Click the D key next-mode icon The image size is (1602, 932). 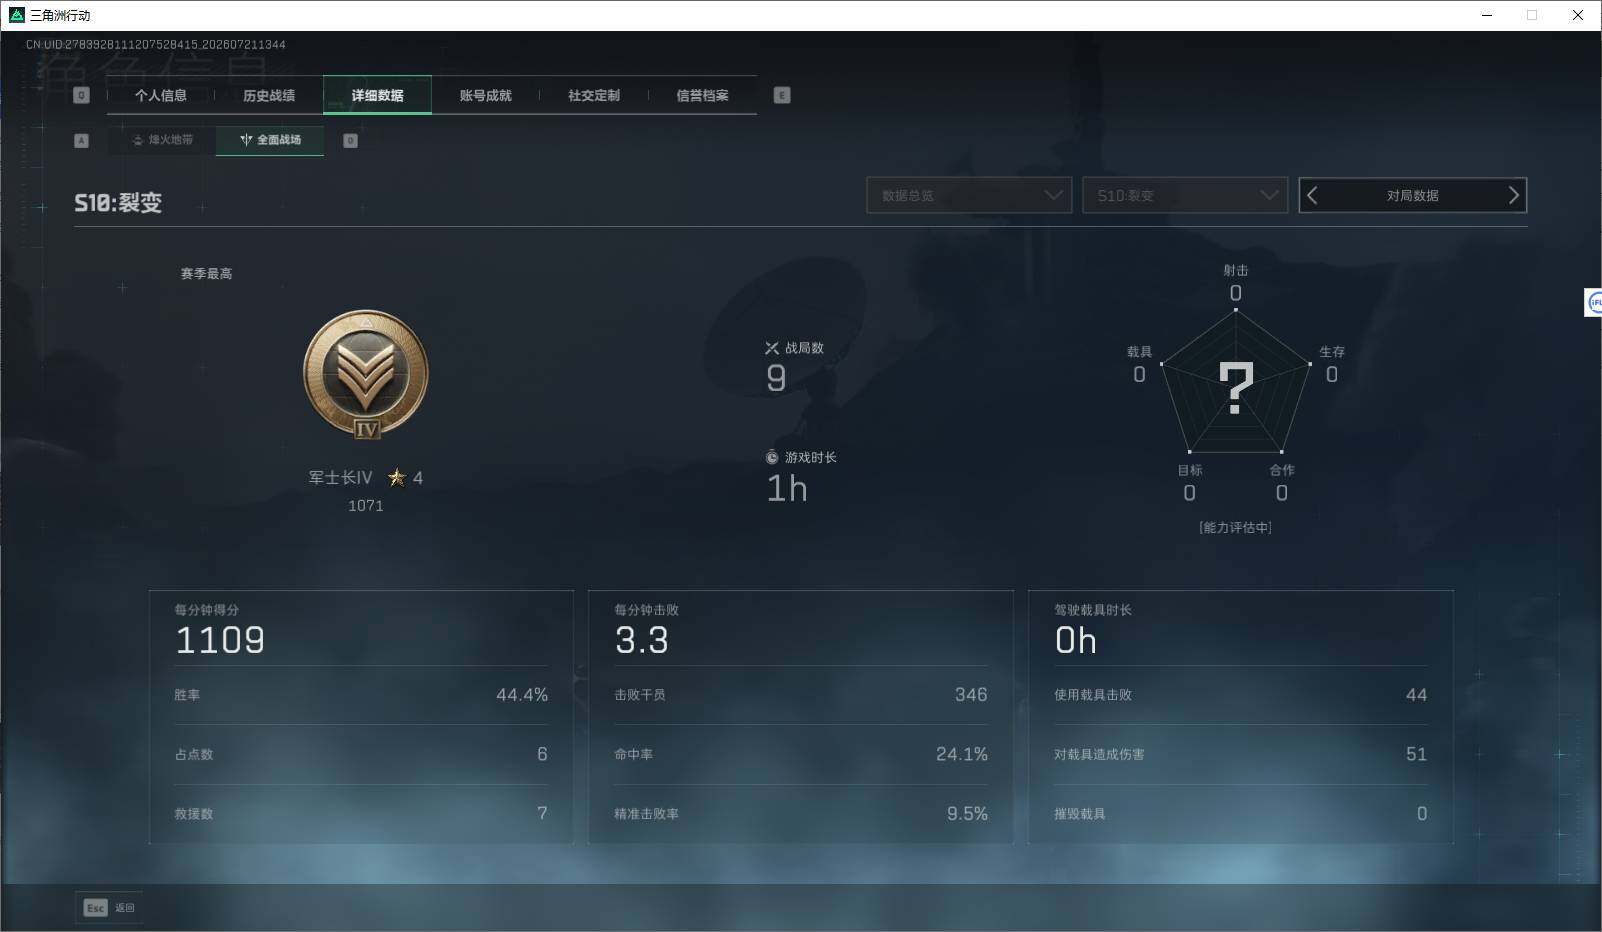tap(350, 141)
